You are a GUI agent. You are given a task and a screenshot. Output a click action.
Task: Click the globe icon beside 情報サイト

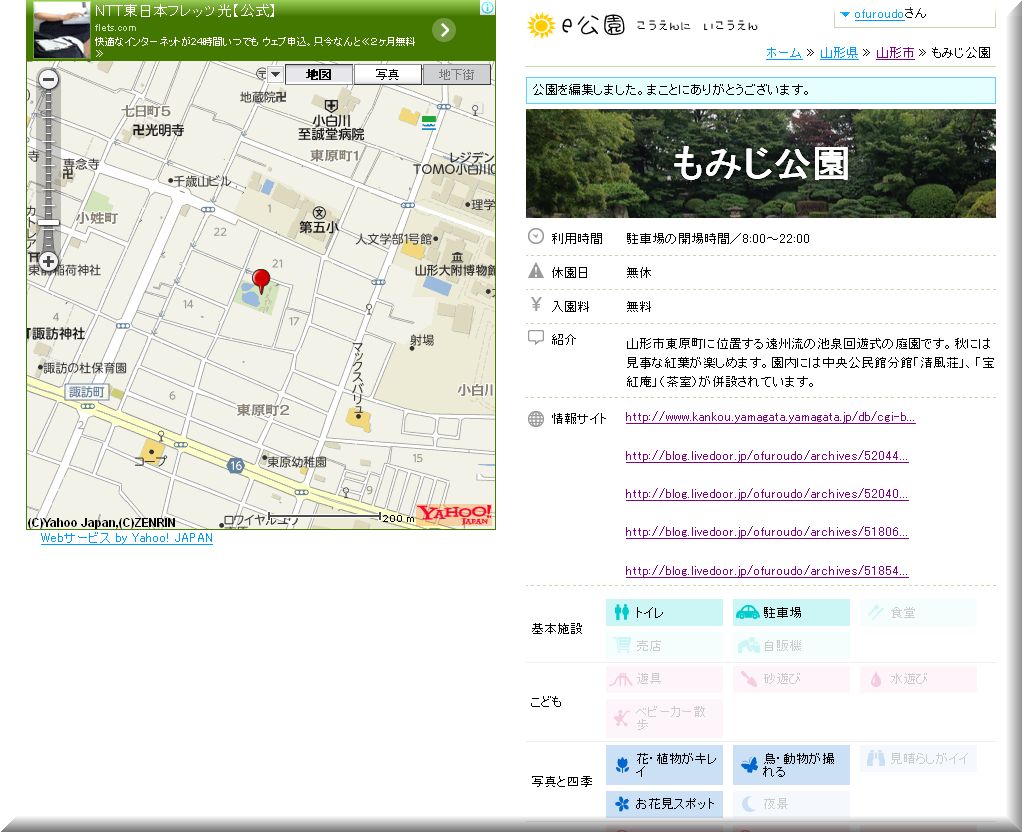point(536,419)
